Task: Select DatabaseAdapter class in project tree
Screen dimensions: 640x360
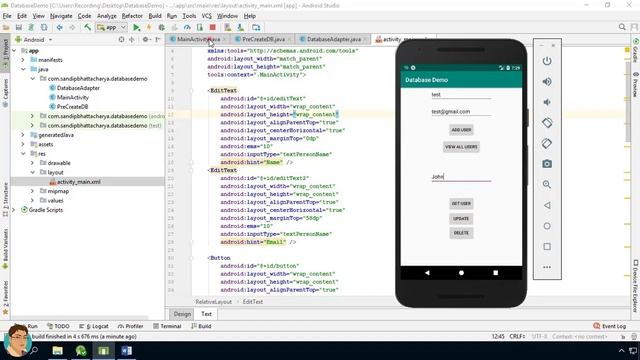Action: click(x=78, y=88)
